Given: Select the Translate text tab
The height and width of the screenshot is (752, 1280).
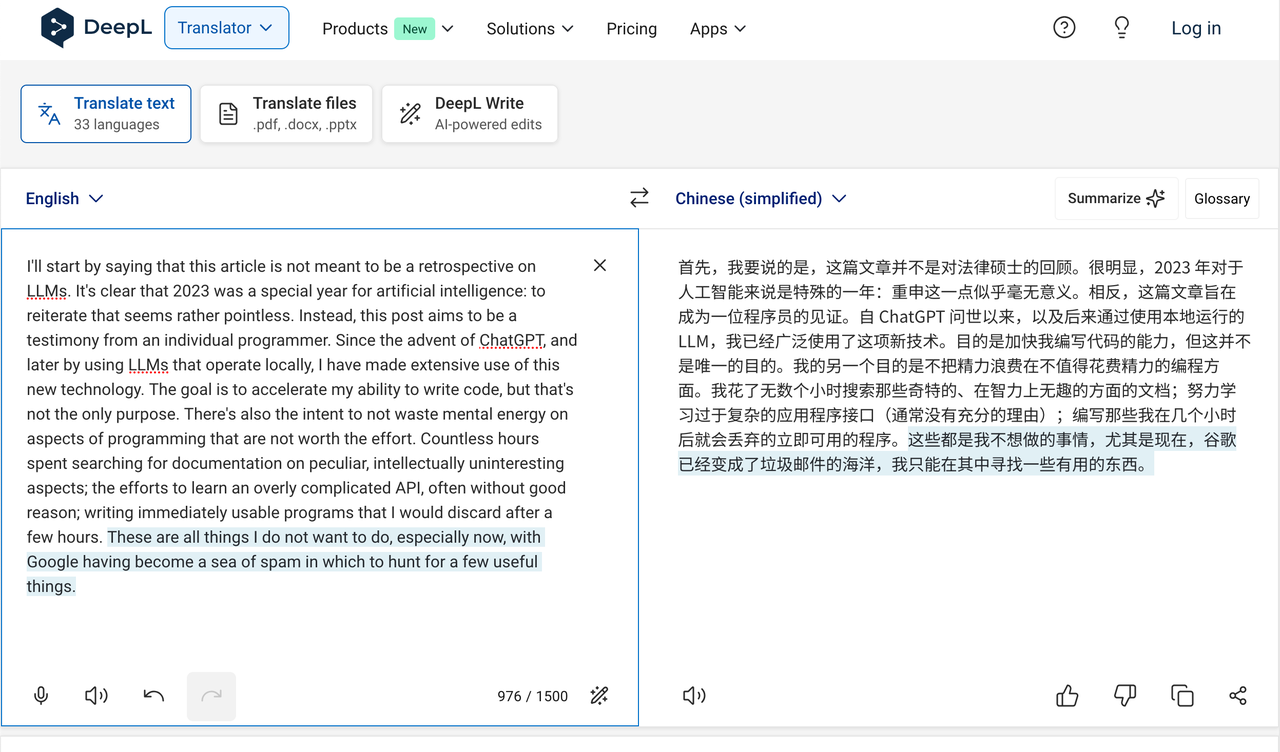Looking at the screenshot, I should pos(106,114).
